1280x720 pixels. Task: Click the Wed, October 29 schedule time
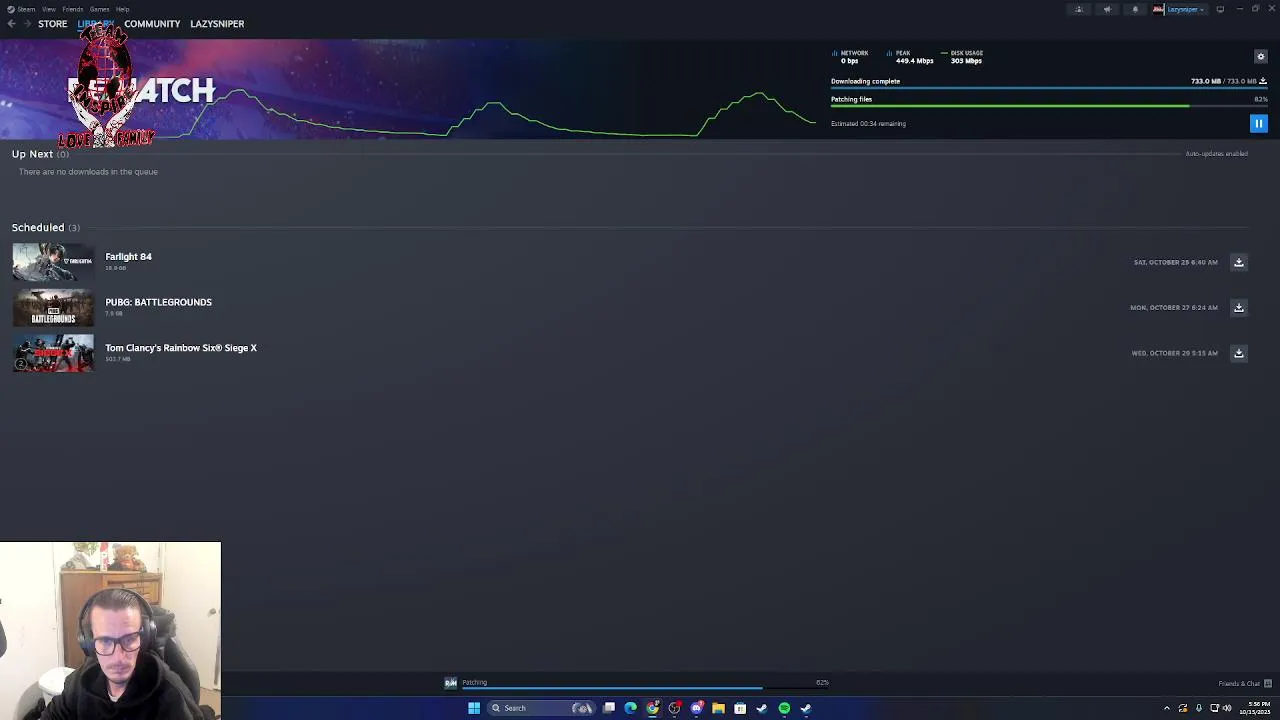point(1174,353)
